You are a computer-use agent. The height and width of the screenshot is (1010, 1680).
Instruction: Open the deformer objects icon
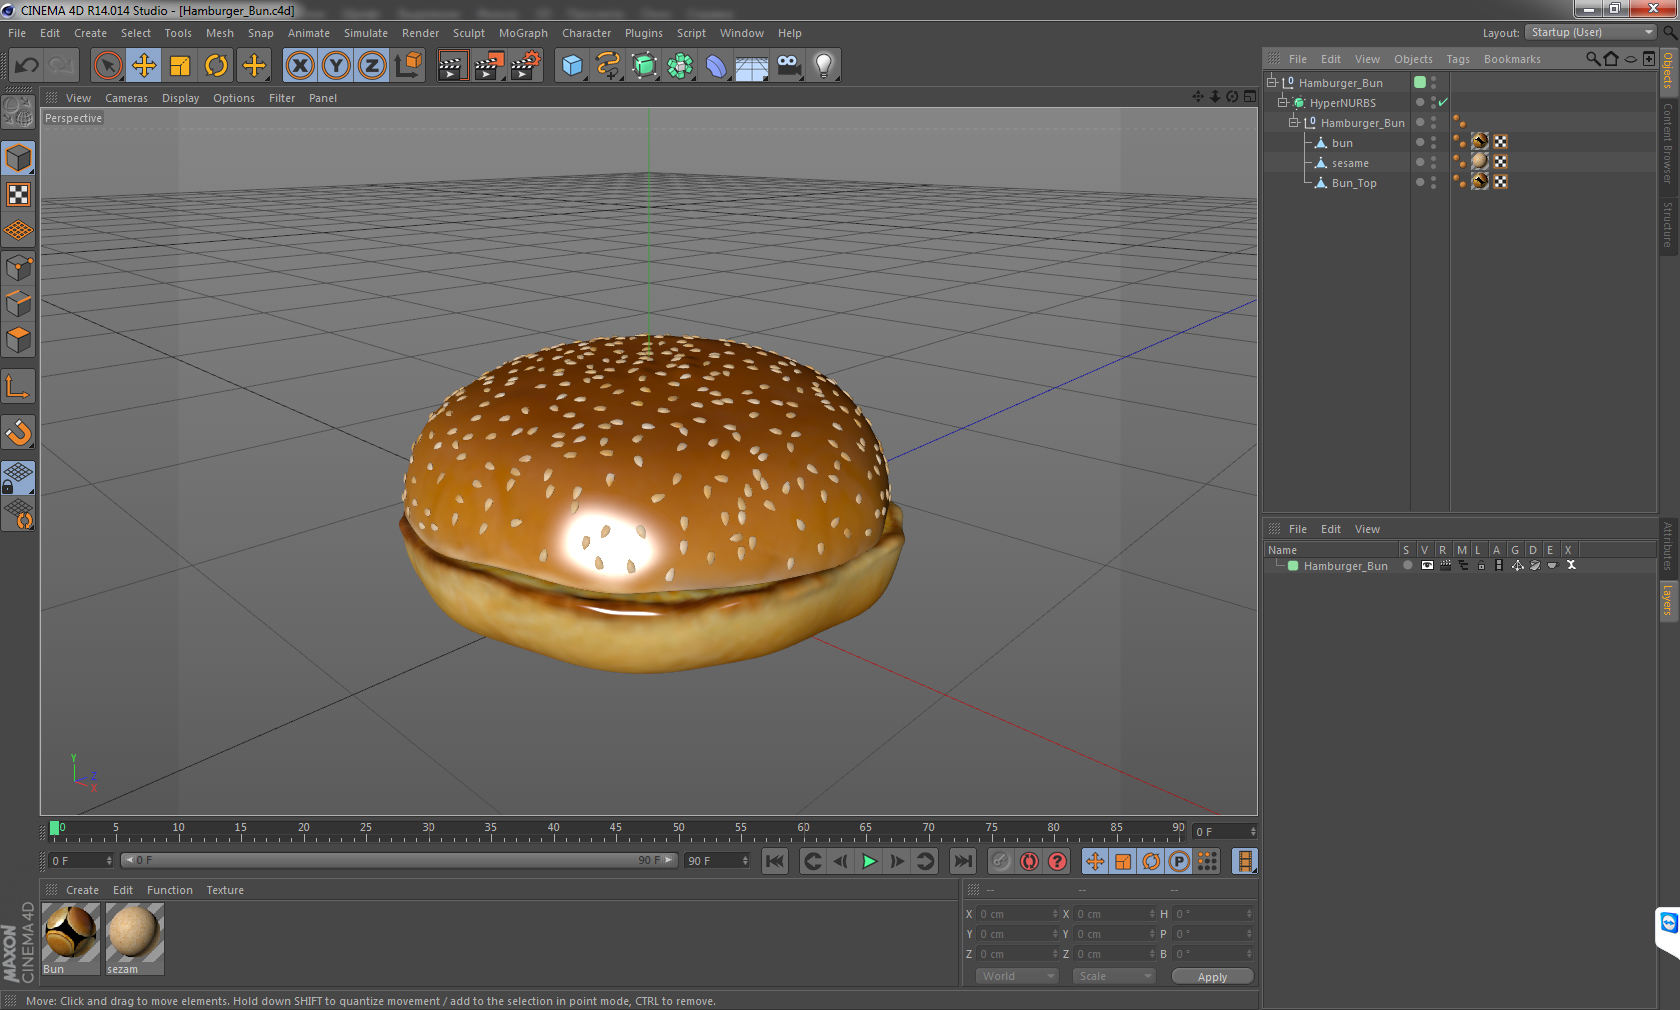(x=716, y=66)
